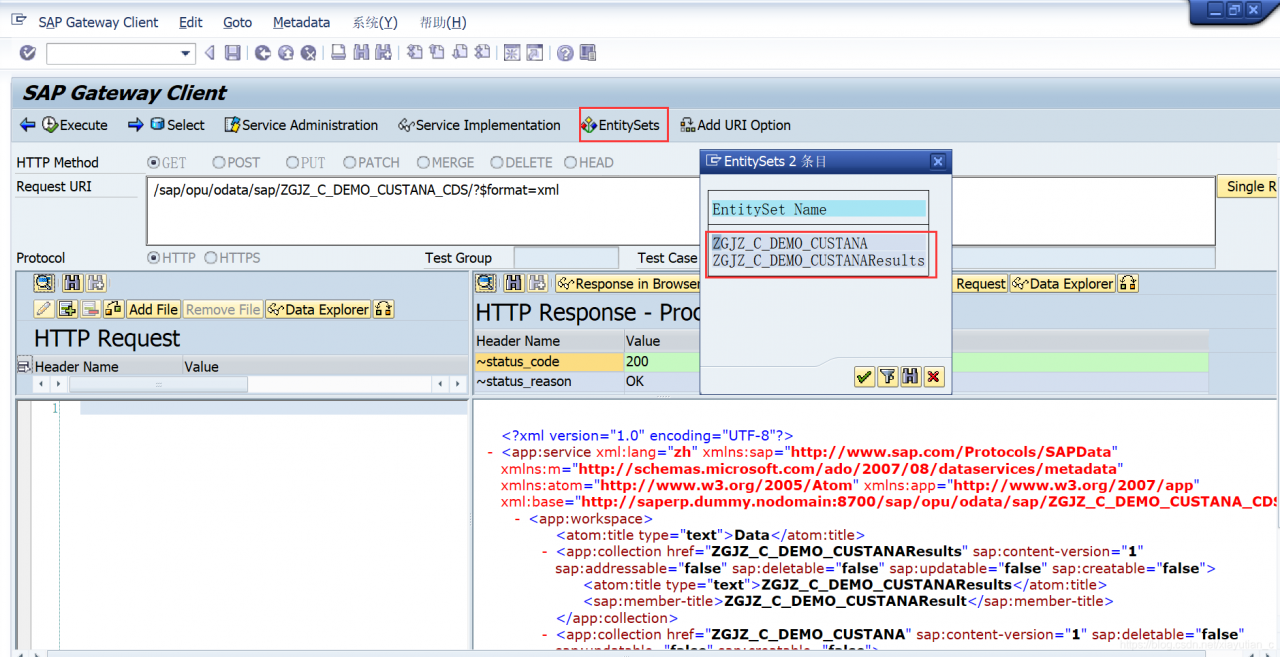Screen dimensions: 1280x657
Task: Open Service Implementation
Action: (x=479, y=125)
